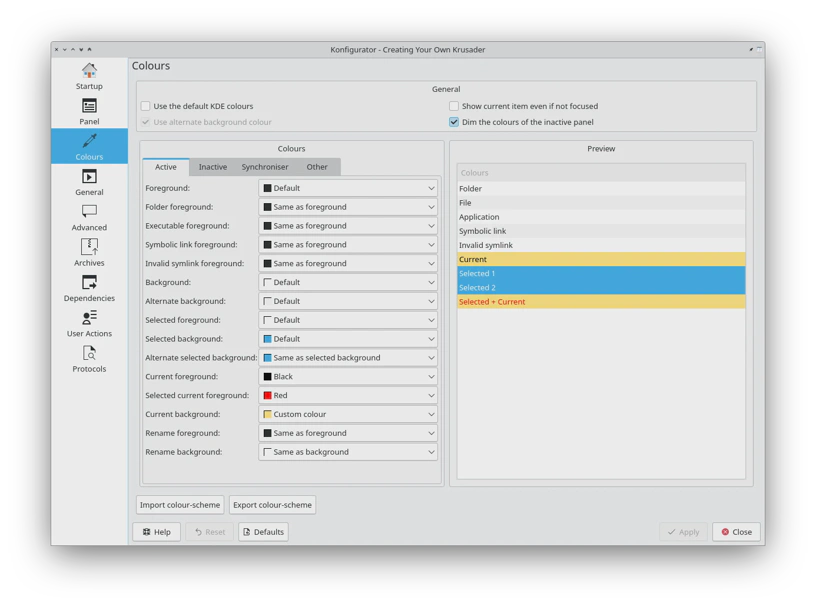Open the Selected background dropdown
816x606 pixels.
(x=348, y=339)
